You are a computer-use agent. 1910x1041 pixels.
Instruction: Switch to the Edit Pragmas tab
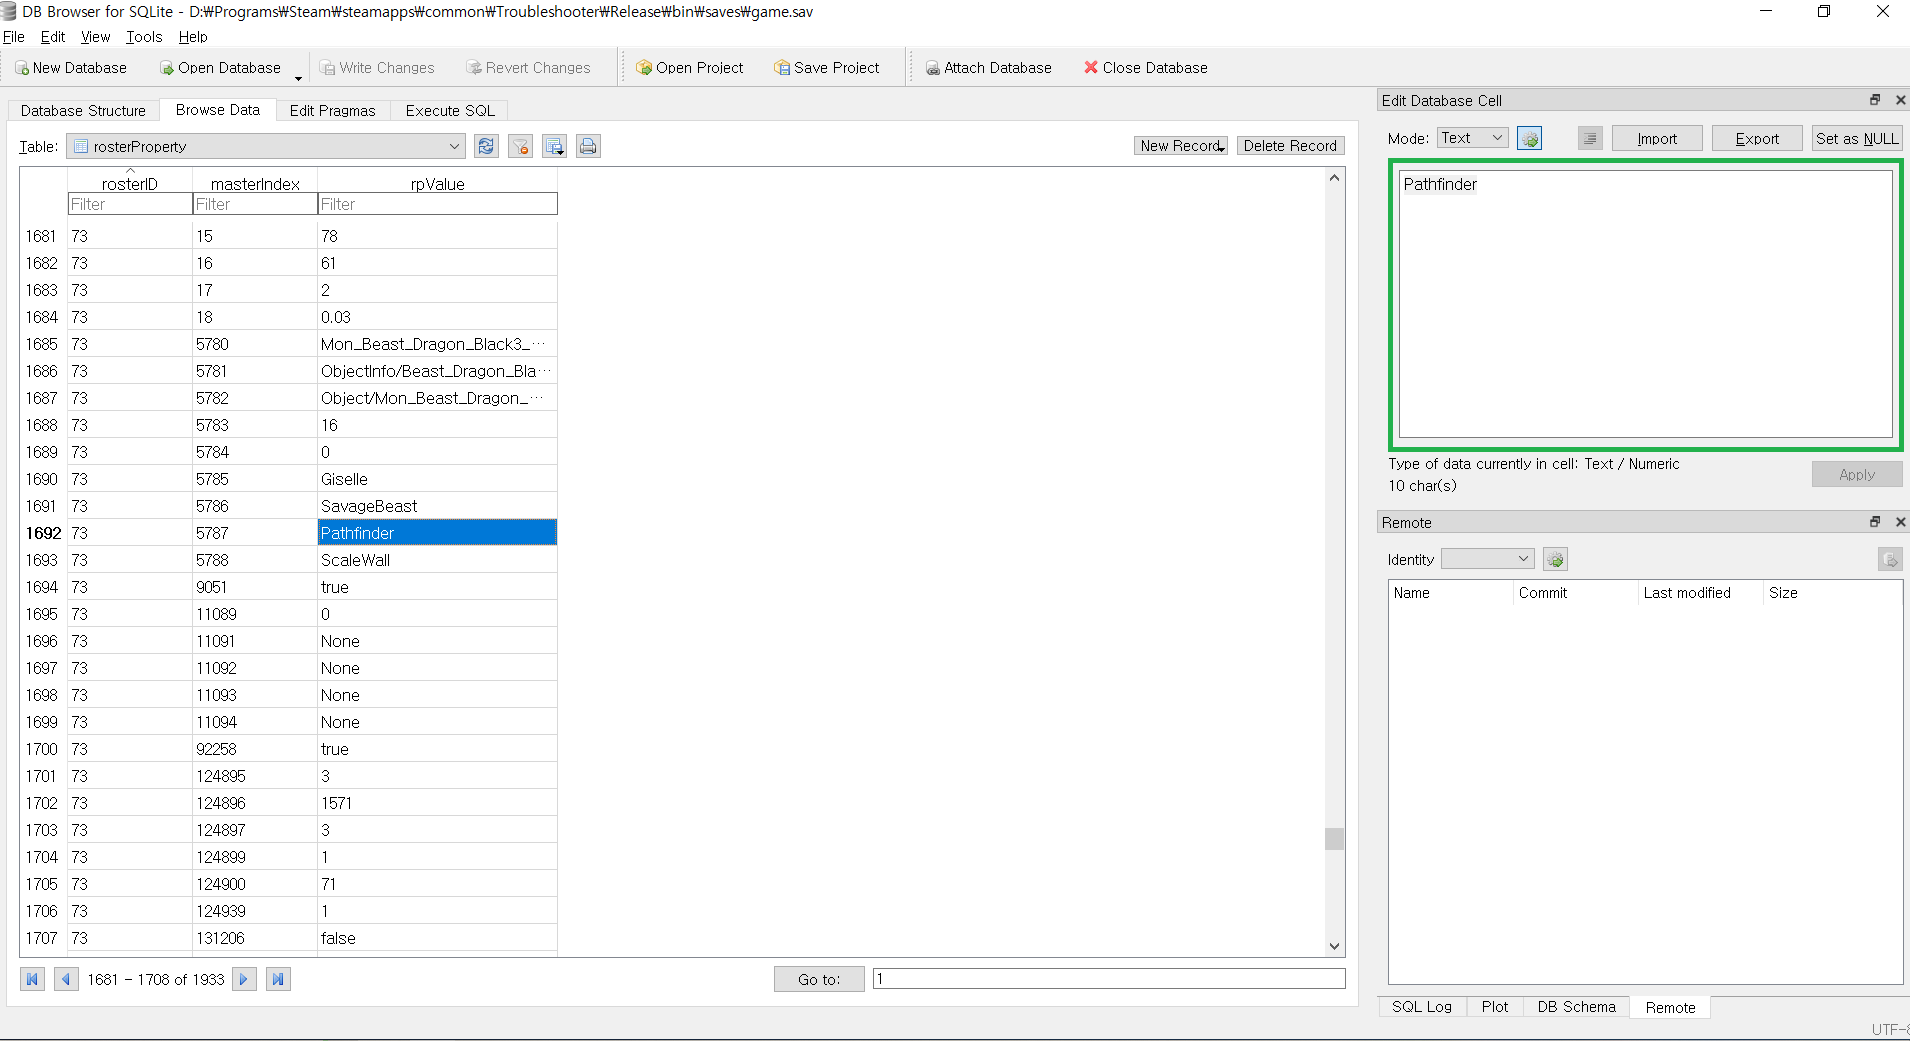pyautogui.click(x=332, y=110)
